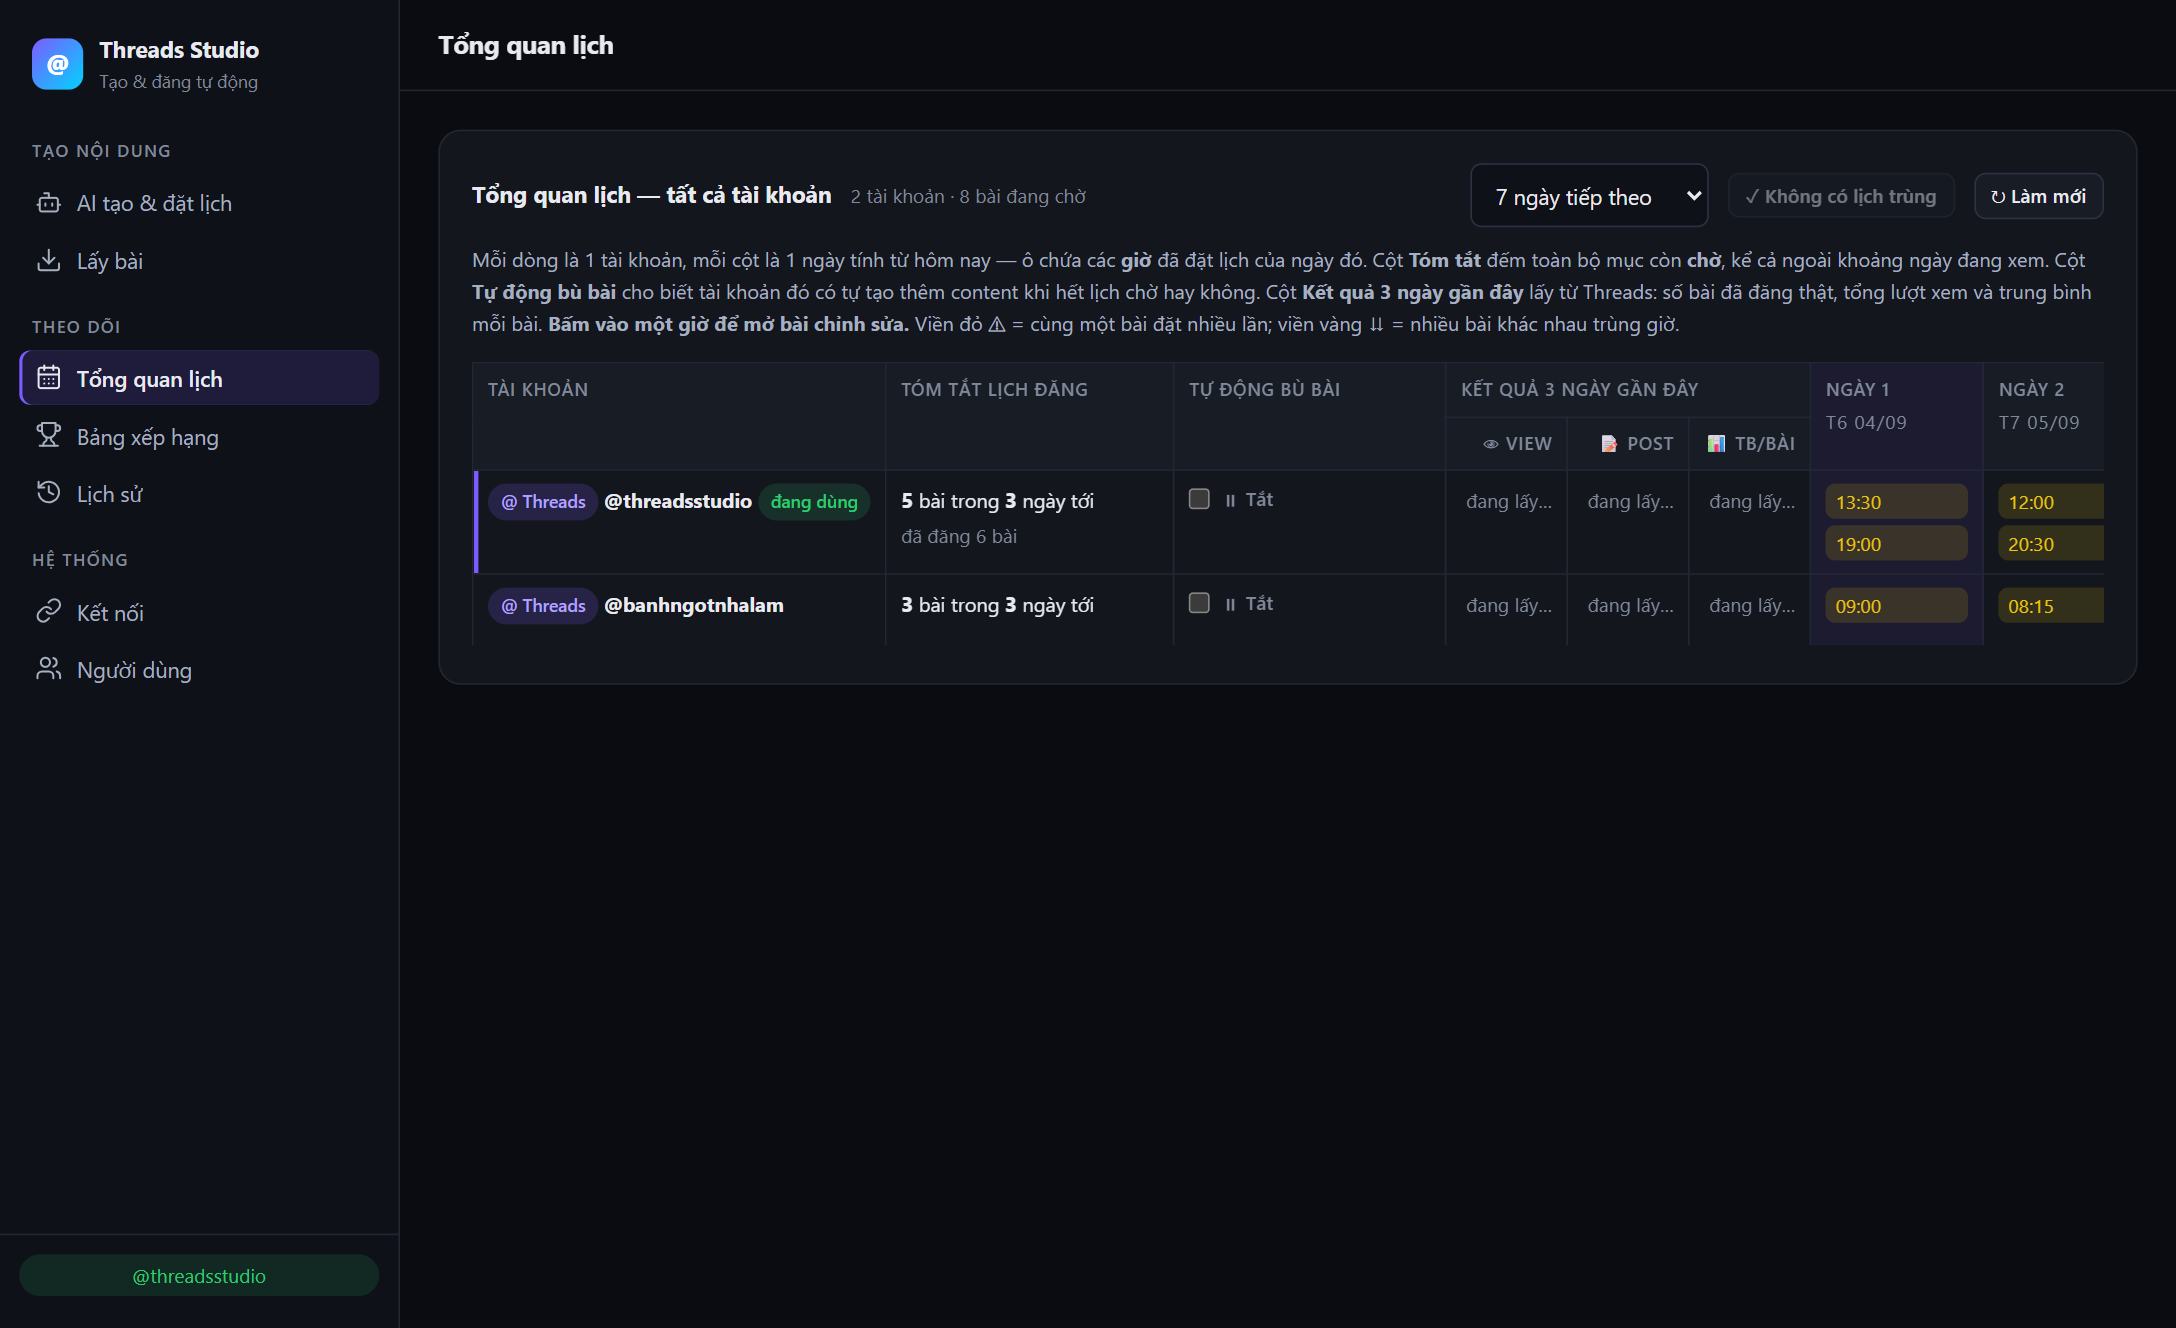The image size is (2176, 1328).
Task: Open the 13:30 scheduled post slot
Action: 1896,502
